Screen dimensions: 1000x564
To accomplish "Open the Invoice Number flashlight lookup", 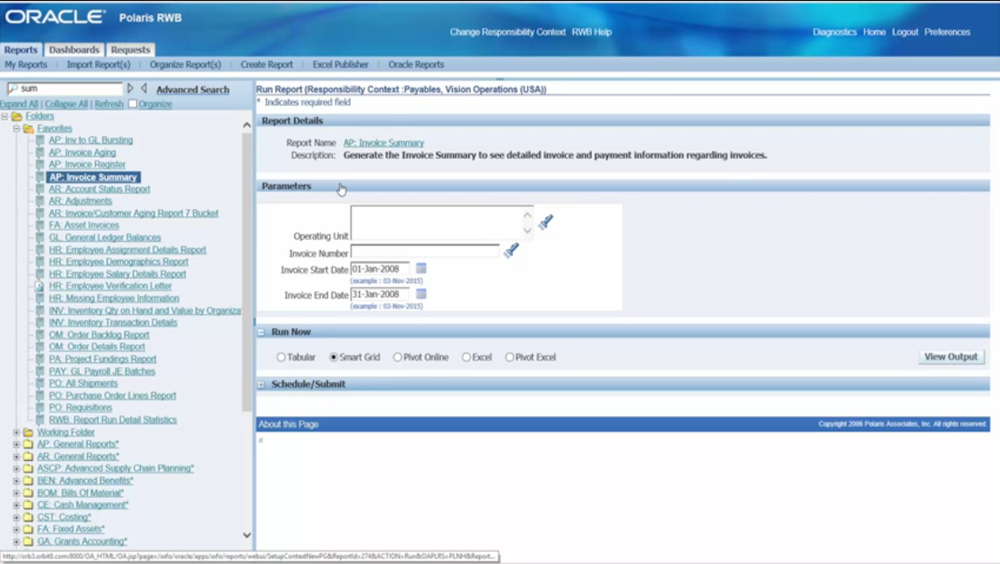I will 511,250.
